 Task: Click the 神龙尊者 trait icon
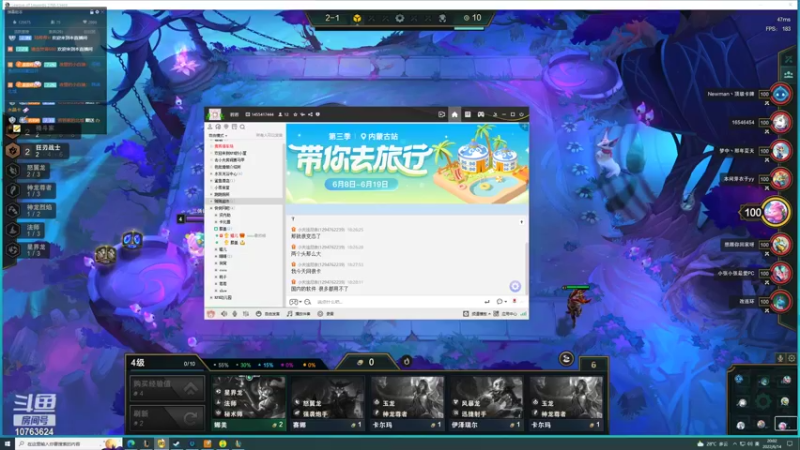pos(13,190)
